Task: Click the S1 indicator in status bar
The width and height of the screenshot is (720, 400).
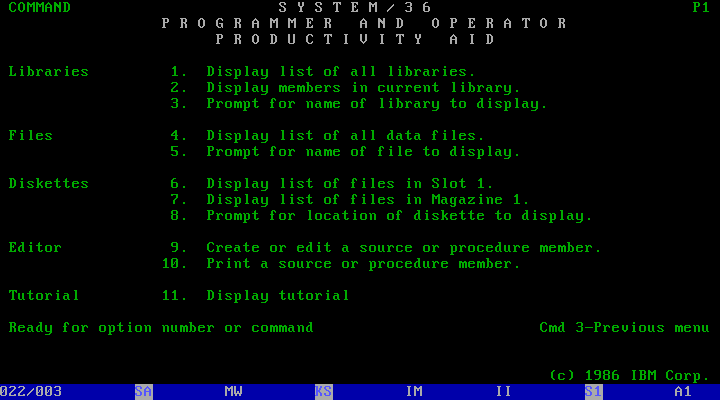Action: (x=593, y=392)
